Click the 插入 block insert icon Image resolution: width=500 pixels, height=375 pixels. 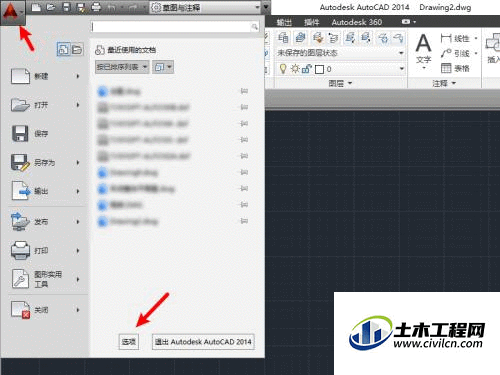click(x=493, y=43)
